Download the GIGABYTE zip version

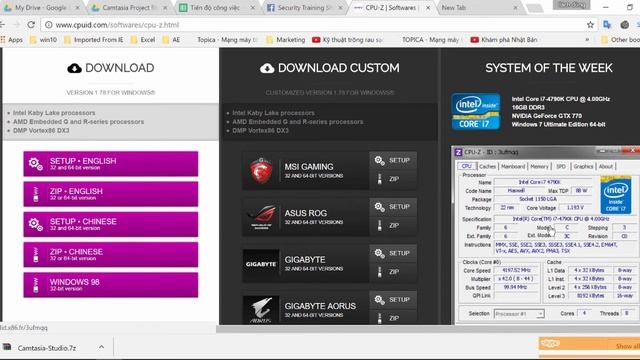[393, 272]
